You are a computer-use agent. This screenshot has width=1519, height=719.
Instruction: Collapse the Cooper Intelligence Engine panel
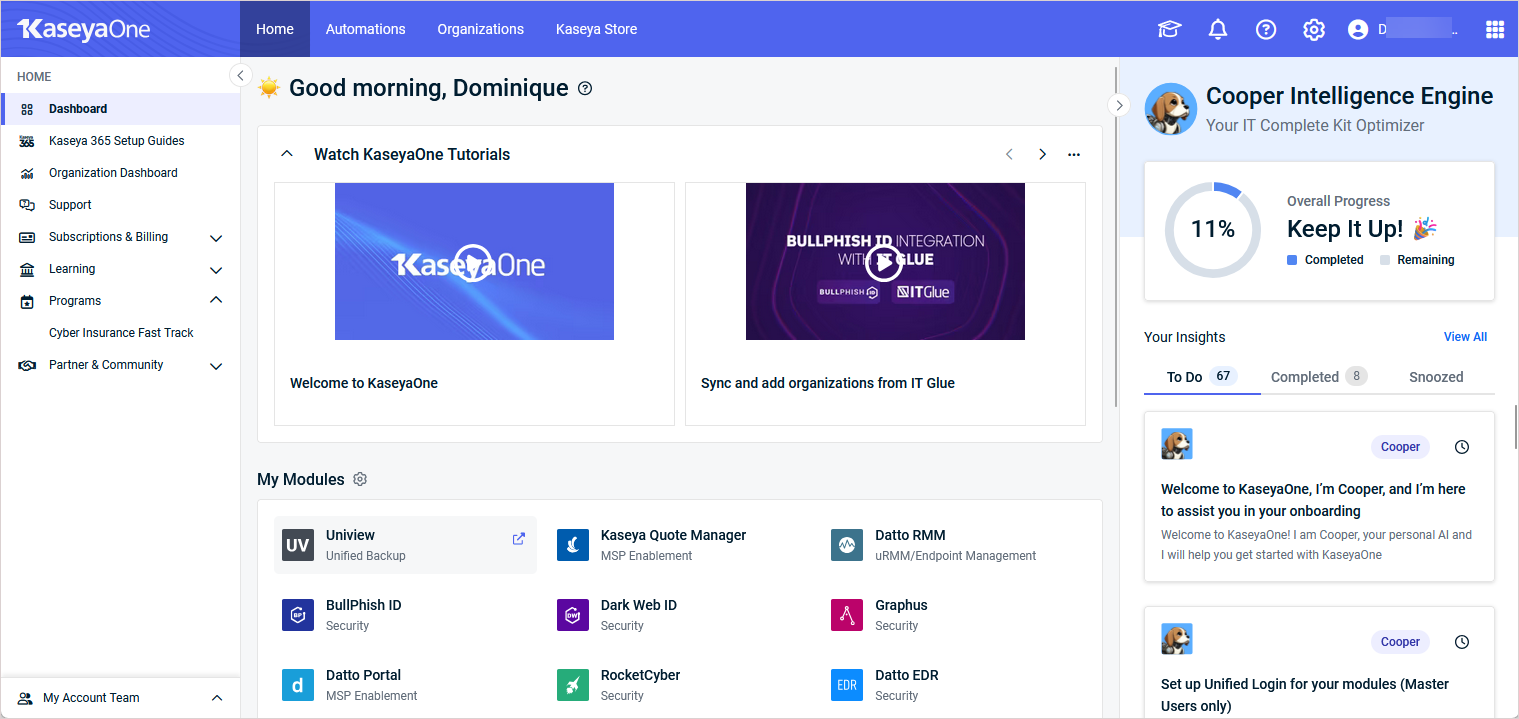(x=1119, y=105)
